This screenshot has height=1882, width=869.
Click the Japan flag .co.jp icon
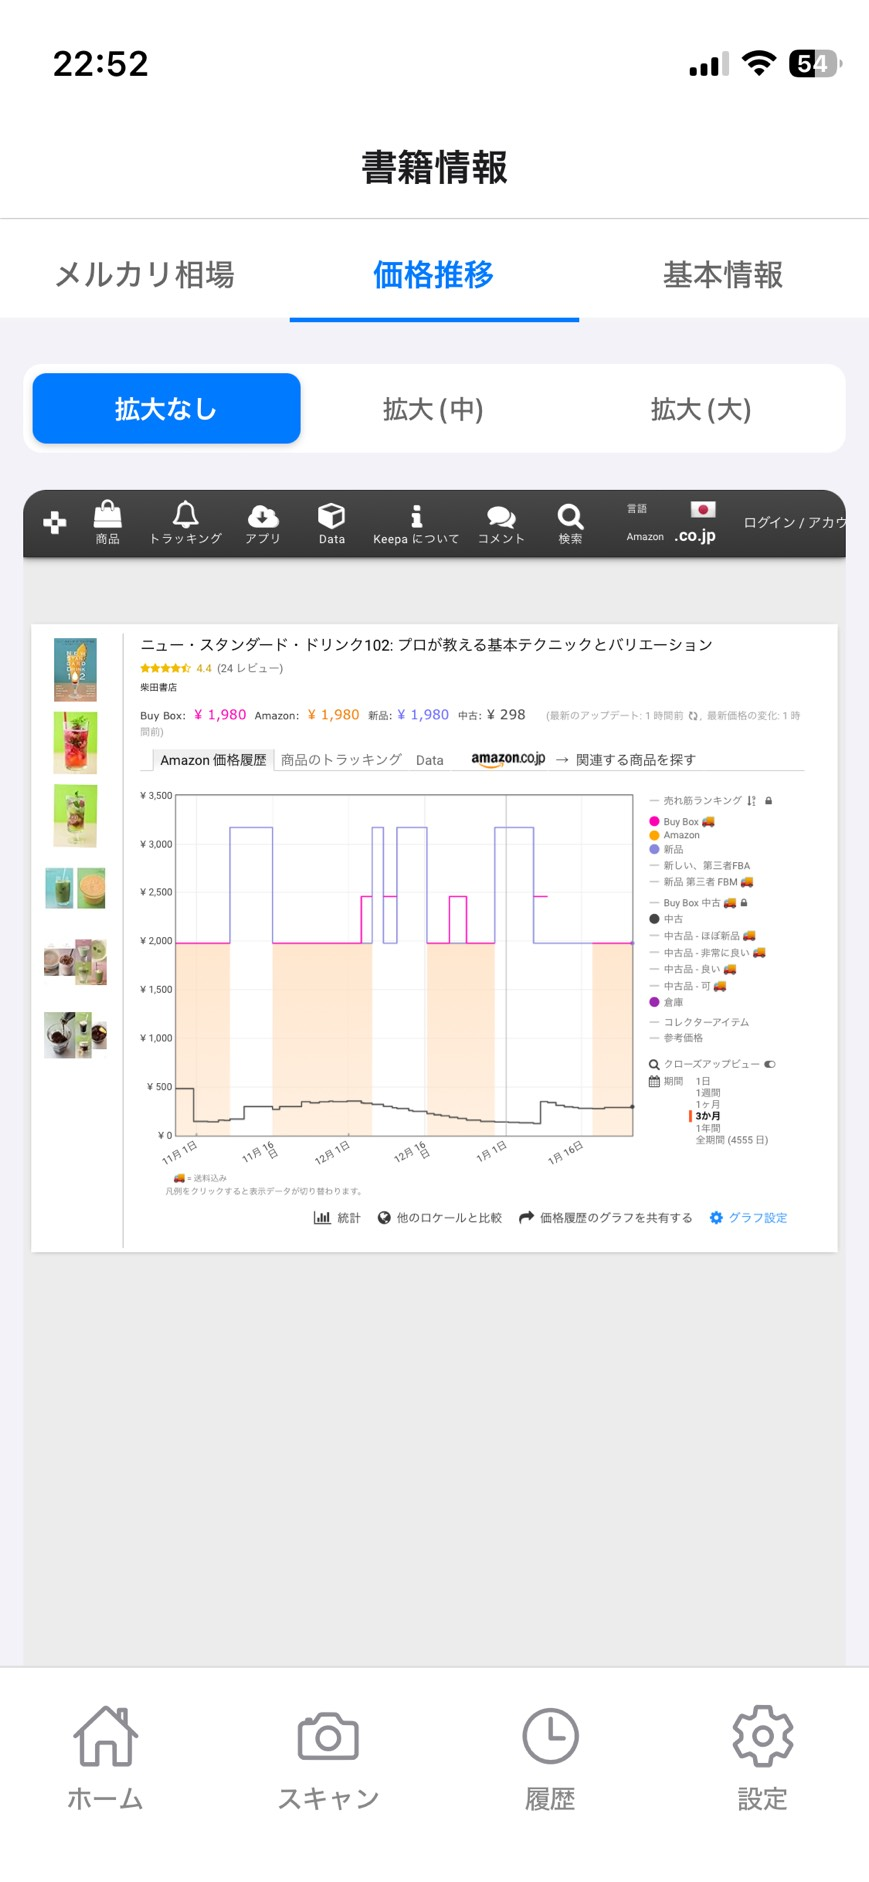pos(702,510)
